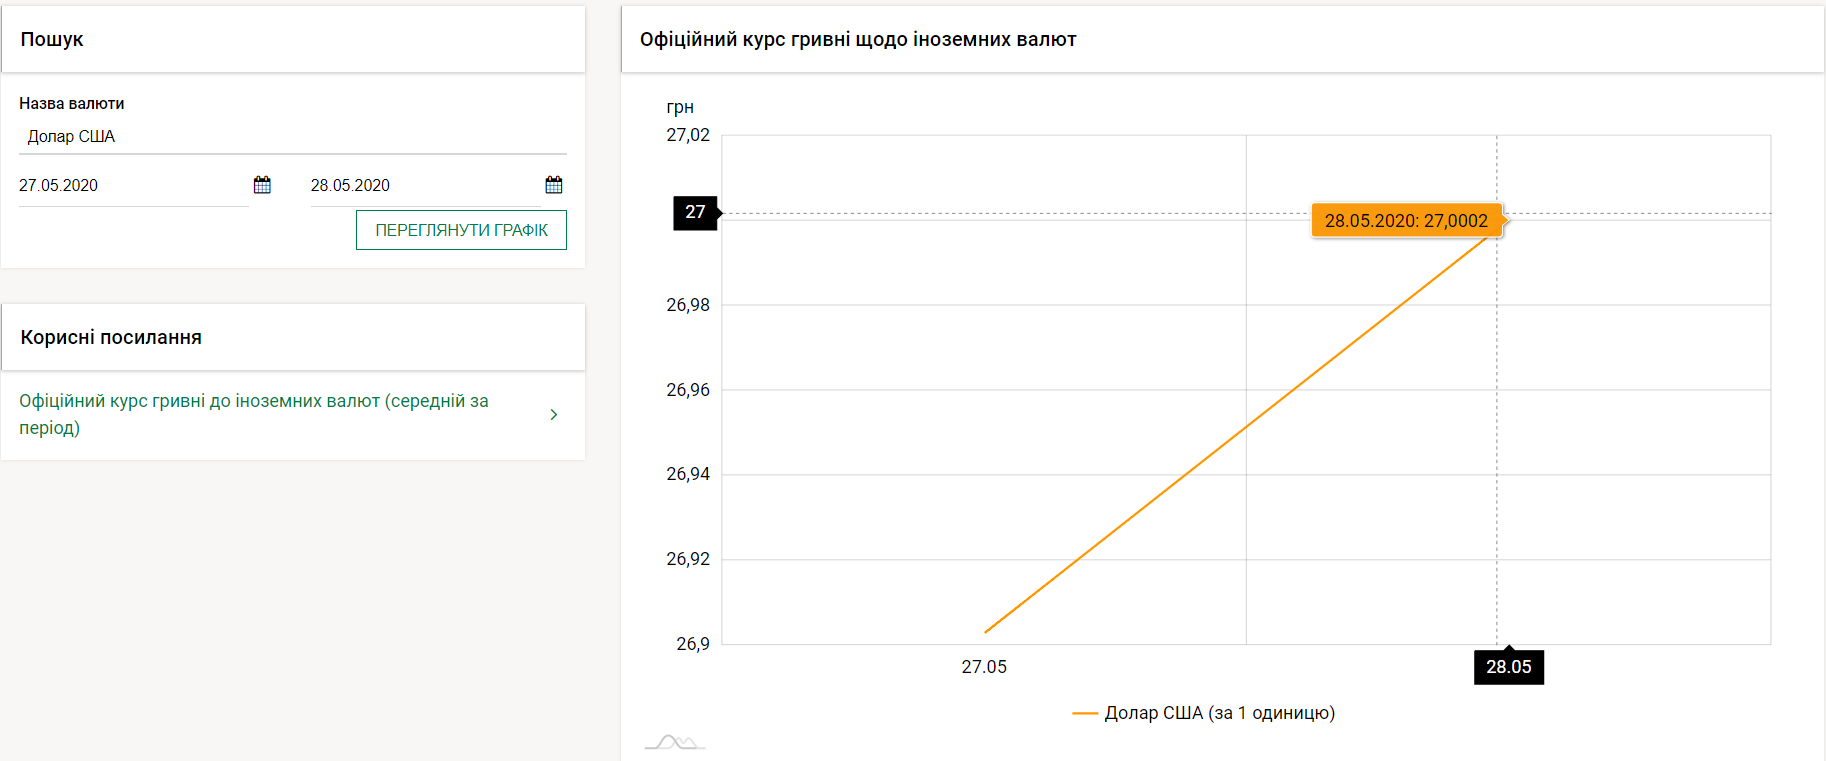Click the Корисні посилання heading
Viewport: 1826px width, 761px height.
(111, 337)
